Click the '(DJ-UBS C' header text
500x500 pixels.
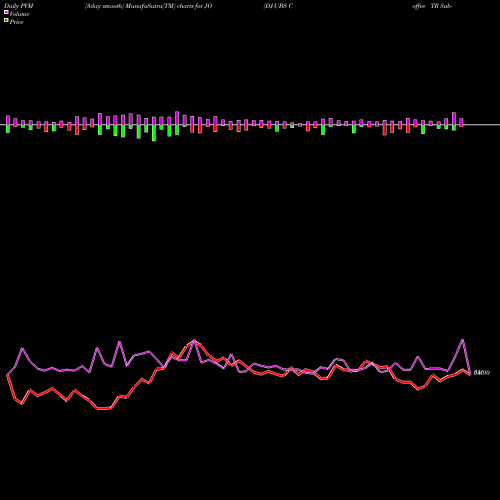(x=278, y=6)
